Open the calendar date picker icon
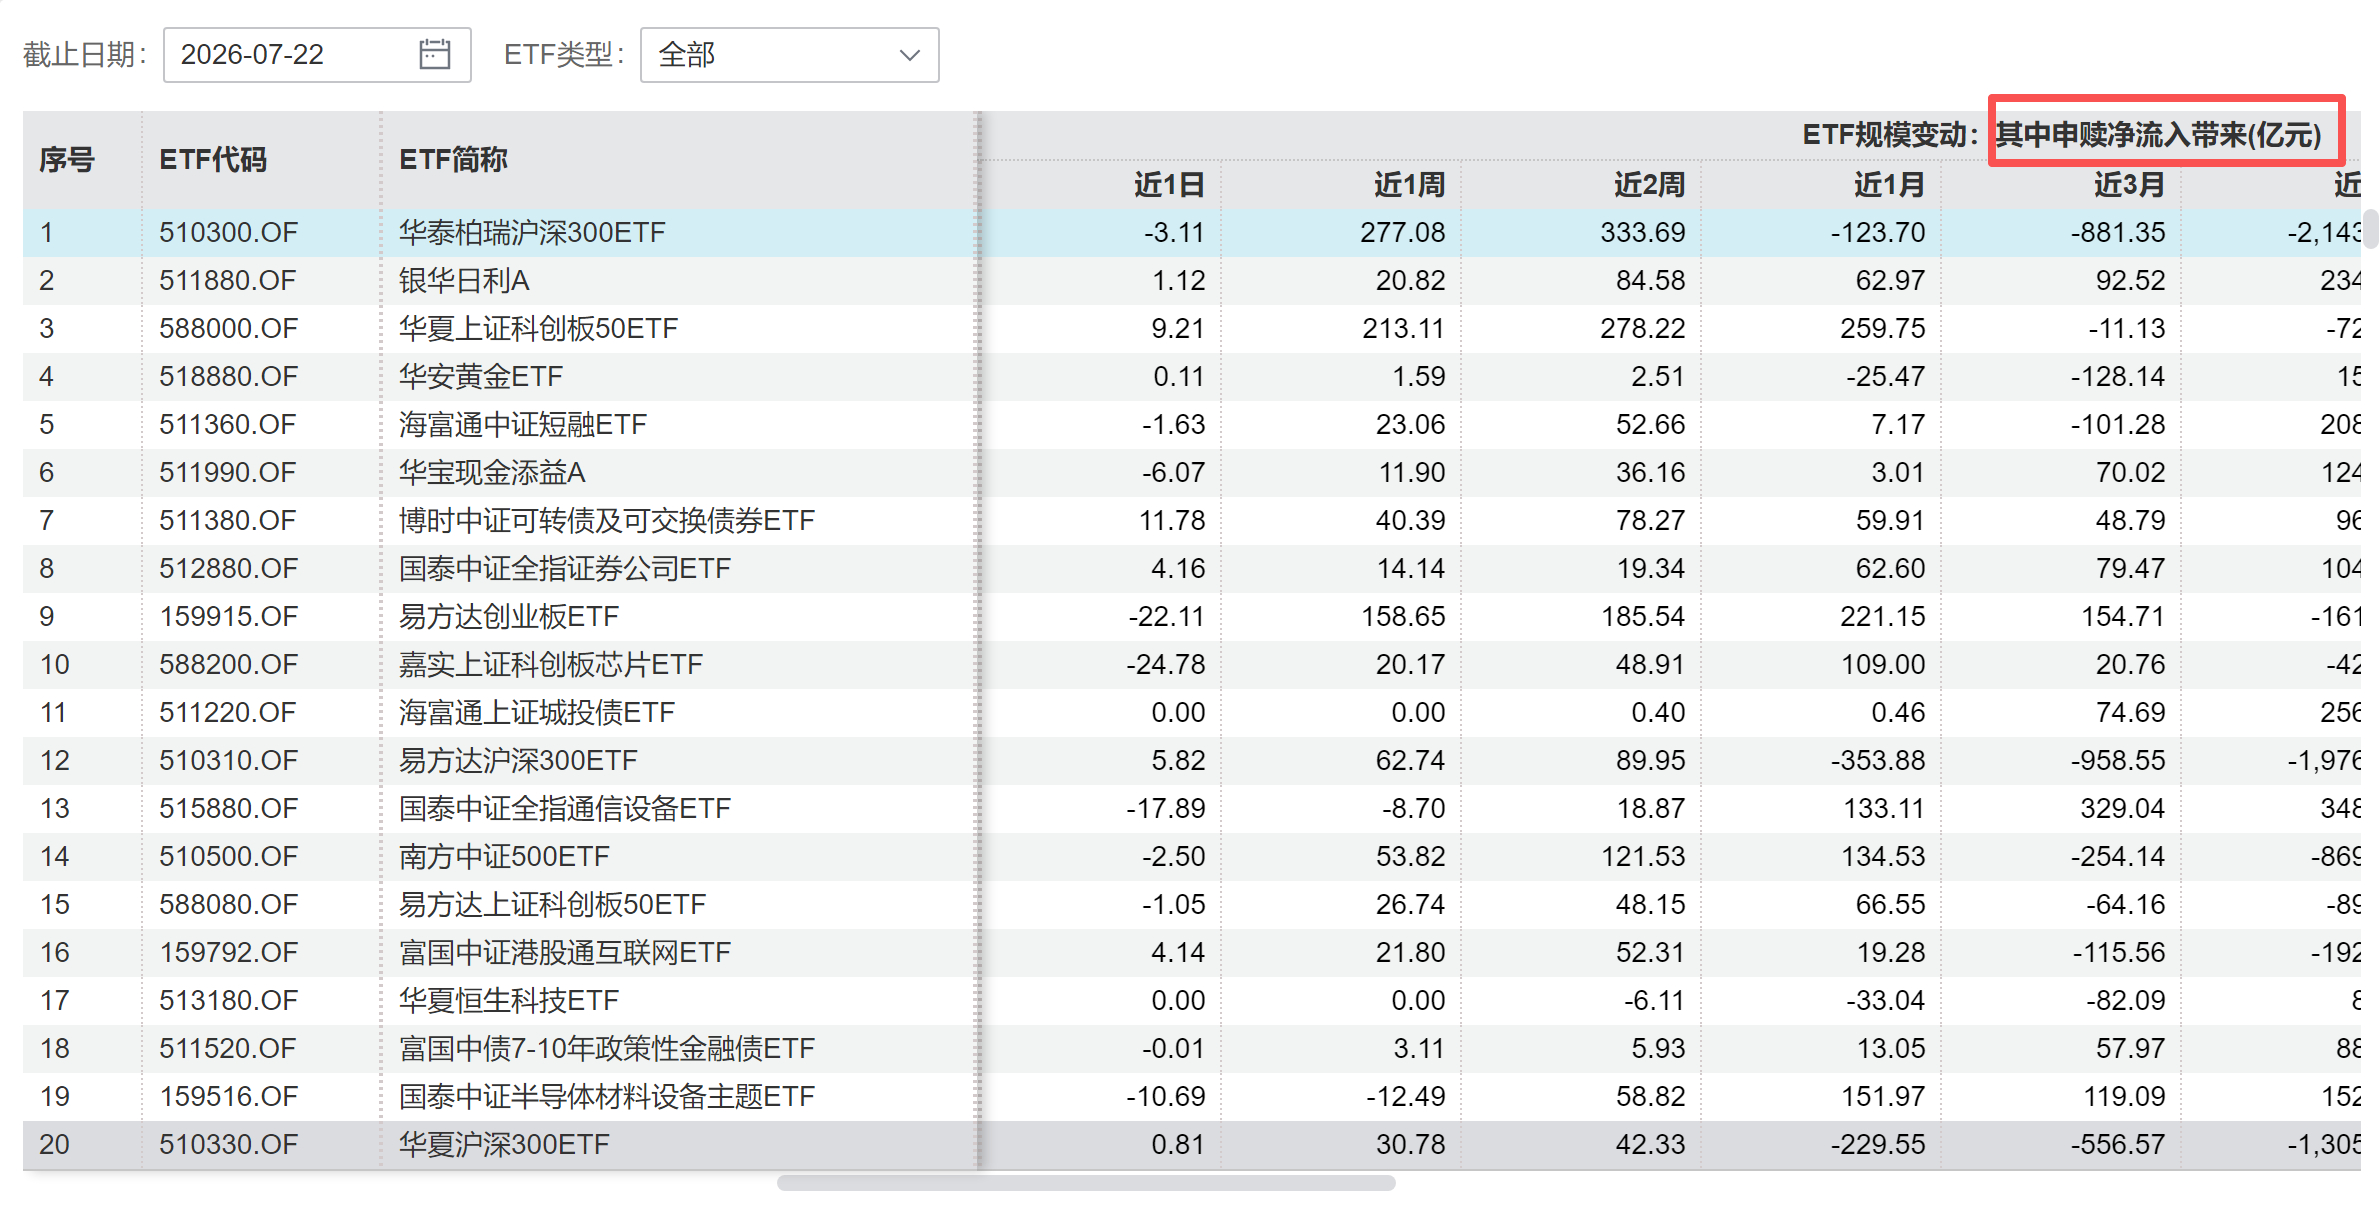 (434, 54)
